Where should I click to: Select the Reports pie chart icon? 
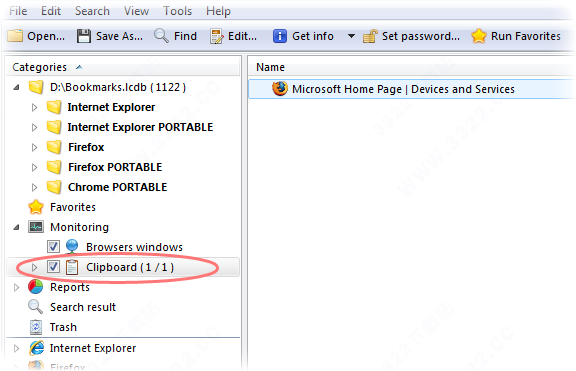(x=36, y=287)
